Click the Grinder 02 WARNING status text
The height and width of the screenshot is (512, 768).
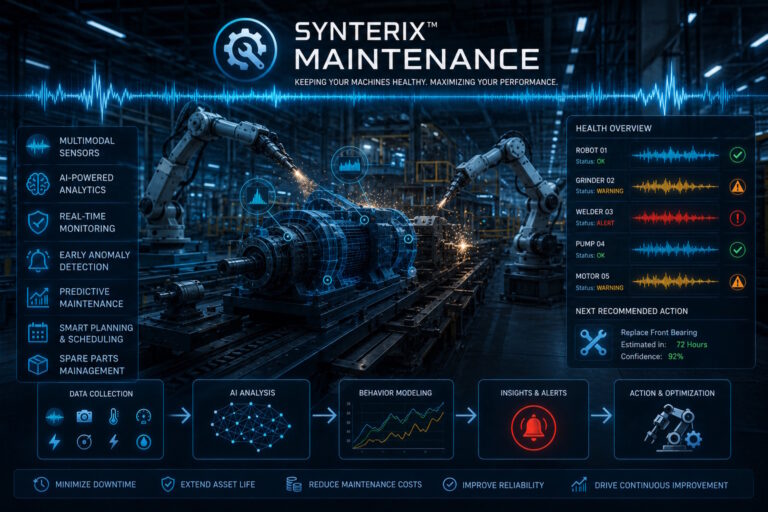[610, 191]
